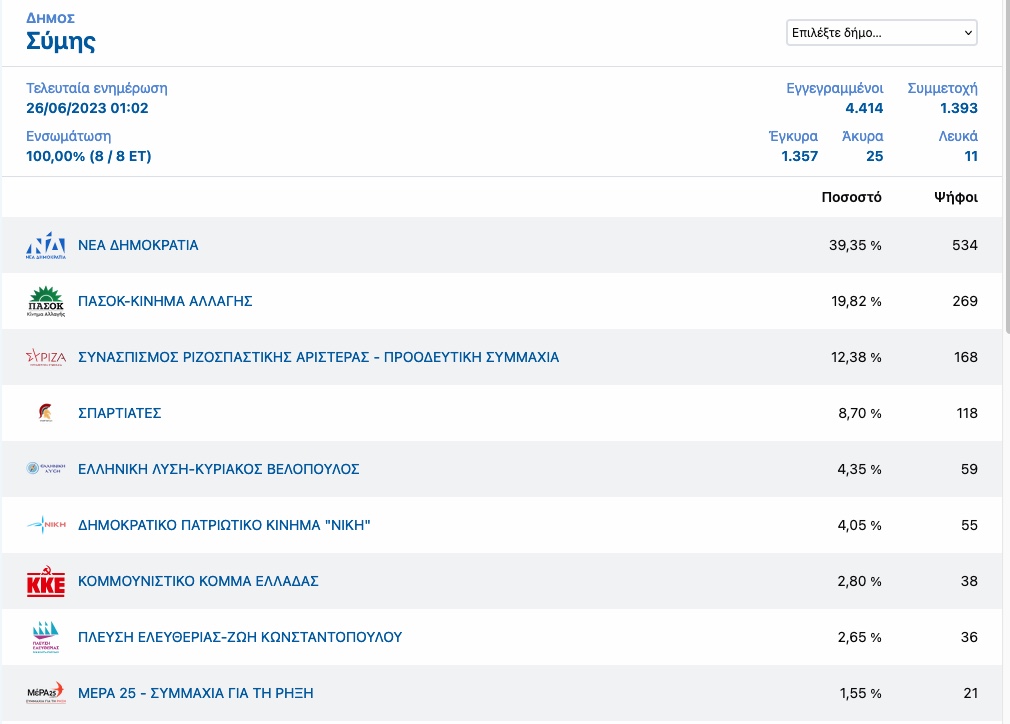This screenshot has height=724, width=1010.
Task: Click the 12,38 % percentage
Action: [855, 357]
